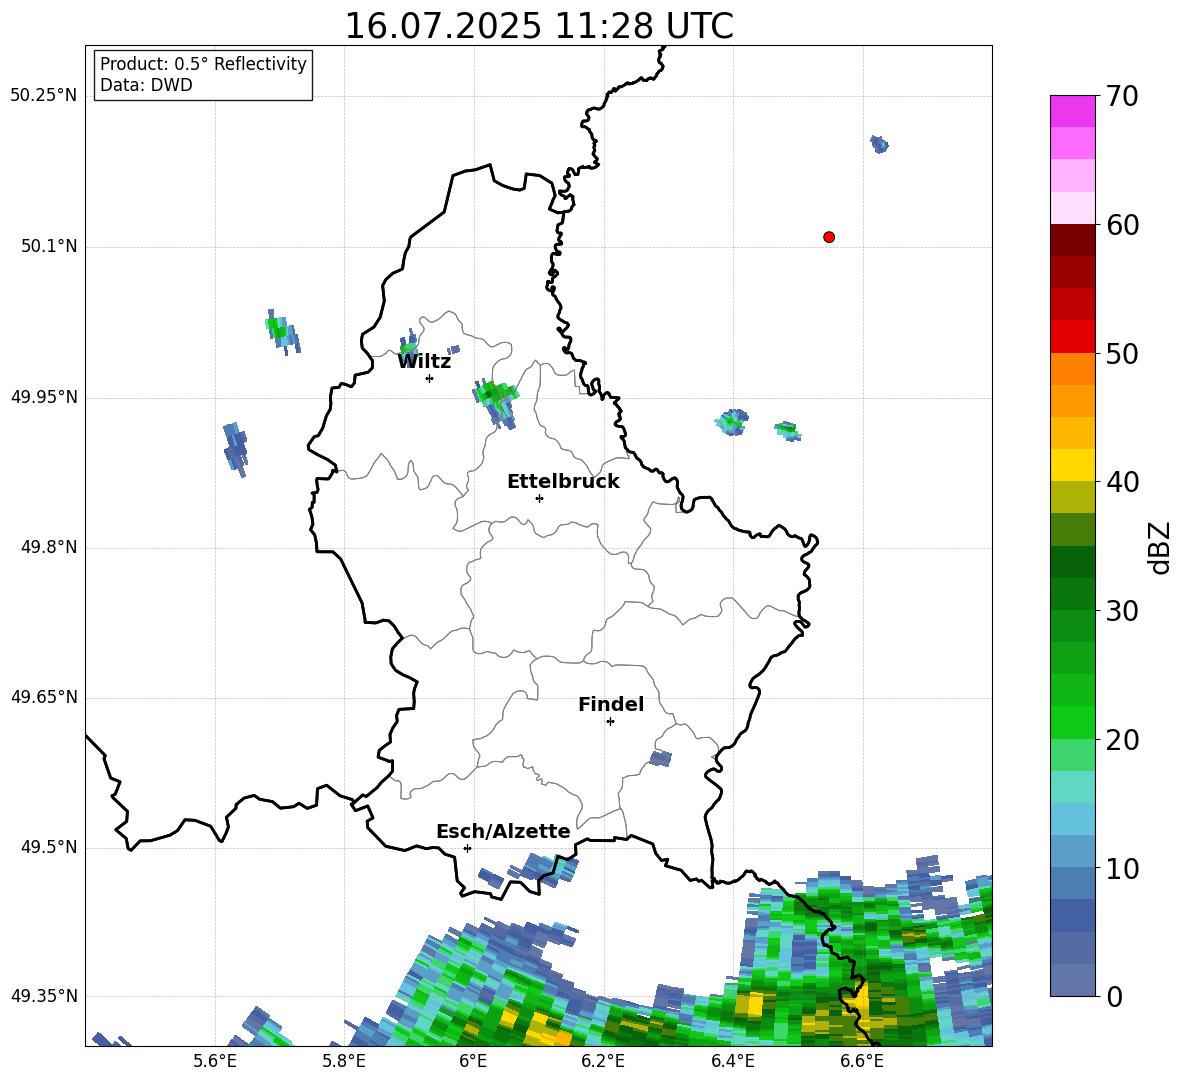The width and height of the screenshot is (1184, 1081).
Task: Select the Findel city label
Action: click(611, 704)
